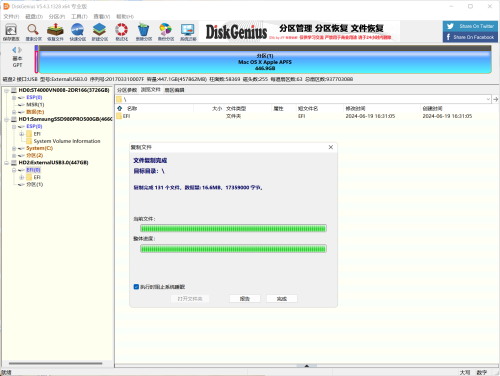Open the 查看(V) menu

102,16
